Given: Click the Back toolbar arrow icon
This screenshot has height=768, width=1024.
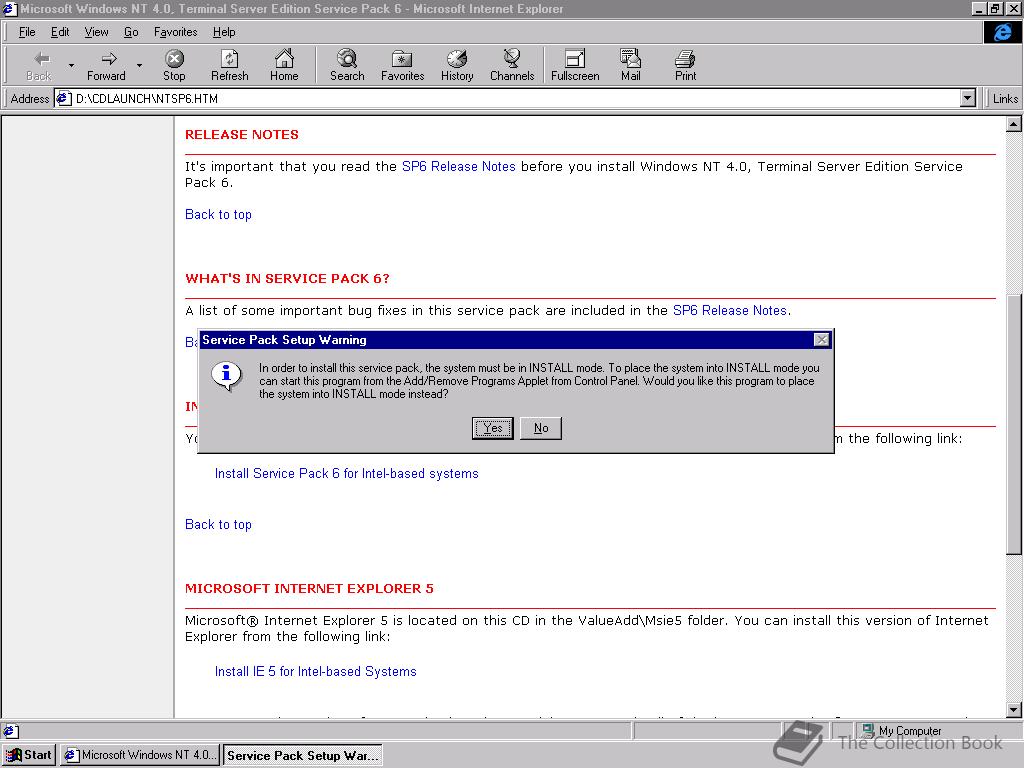Looking at the screenshot, I should coord(40,59).
